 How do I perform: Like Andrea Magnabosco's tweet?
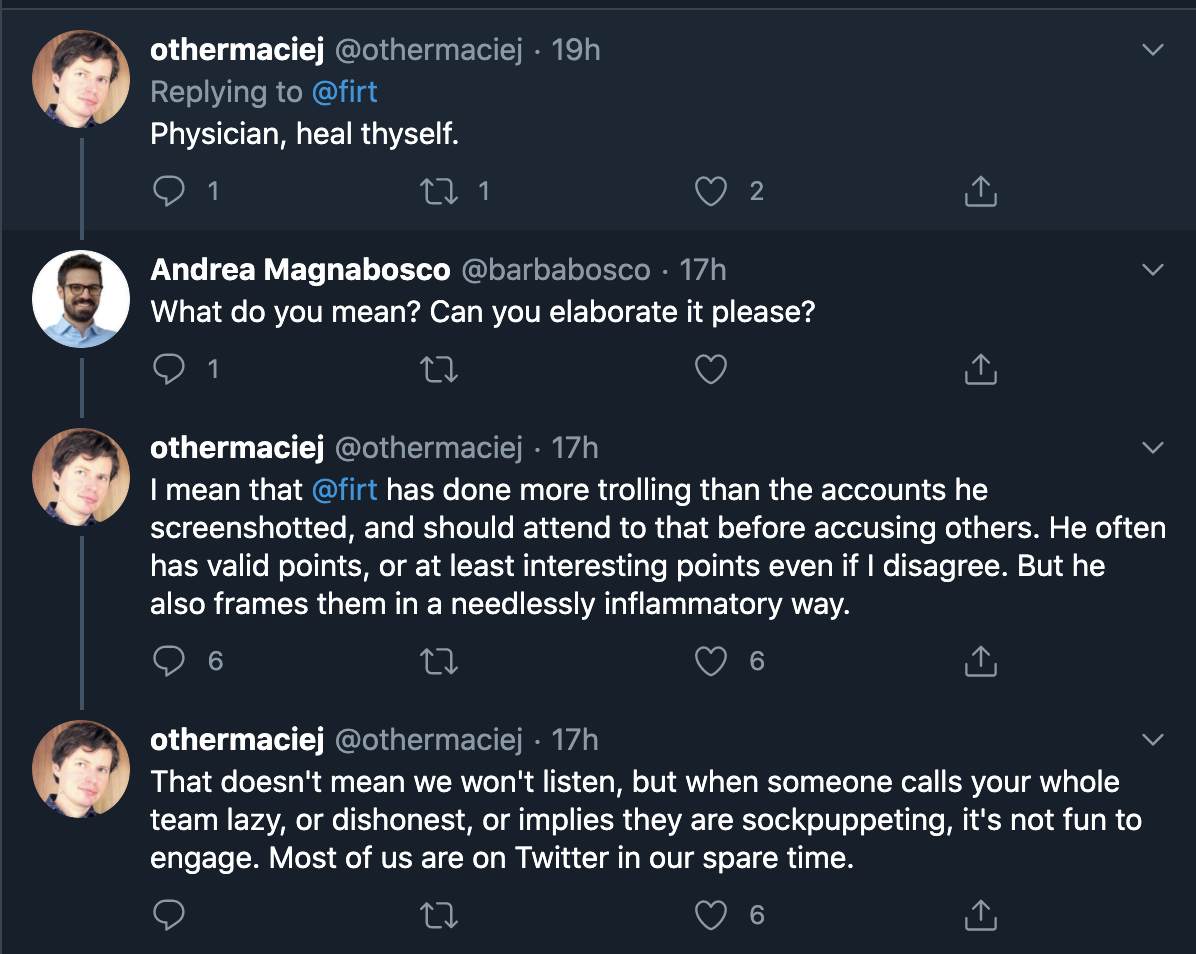(710, 370)
